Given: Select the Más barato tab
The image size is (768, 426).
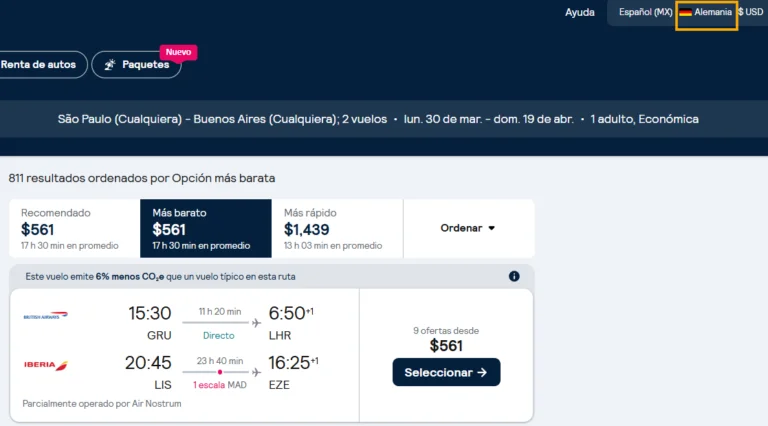Looking at the screenshot, I should (205, 228).
